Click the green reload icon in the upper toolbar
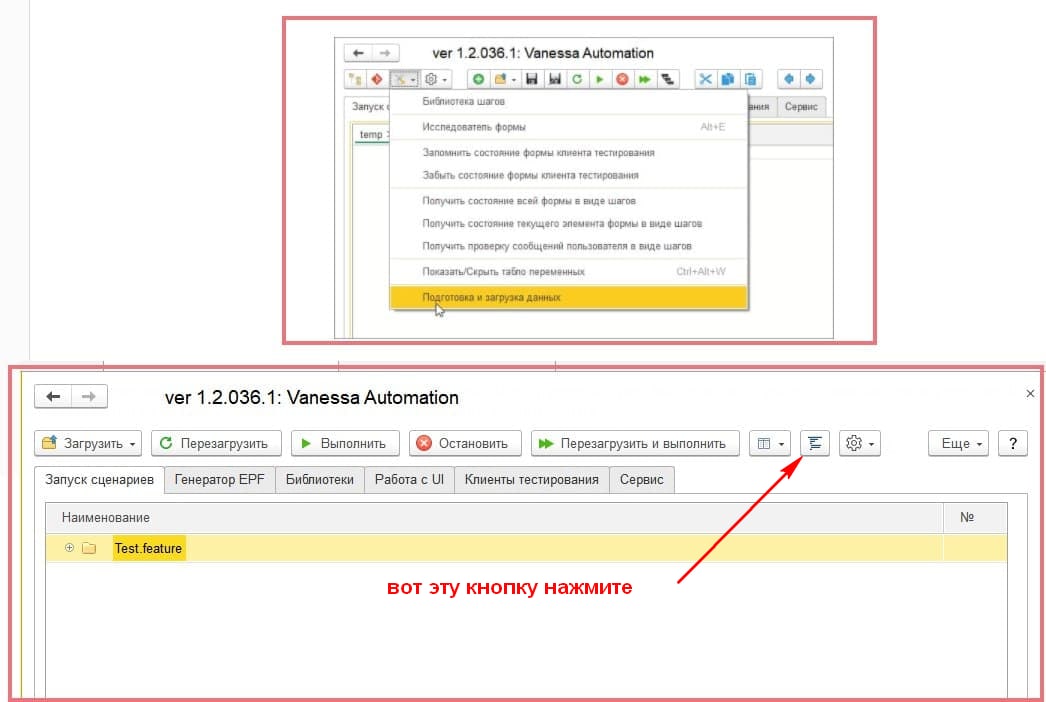The width and height of the screenshot is (1046, 702). 577,79
